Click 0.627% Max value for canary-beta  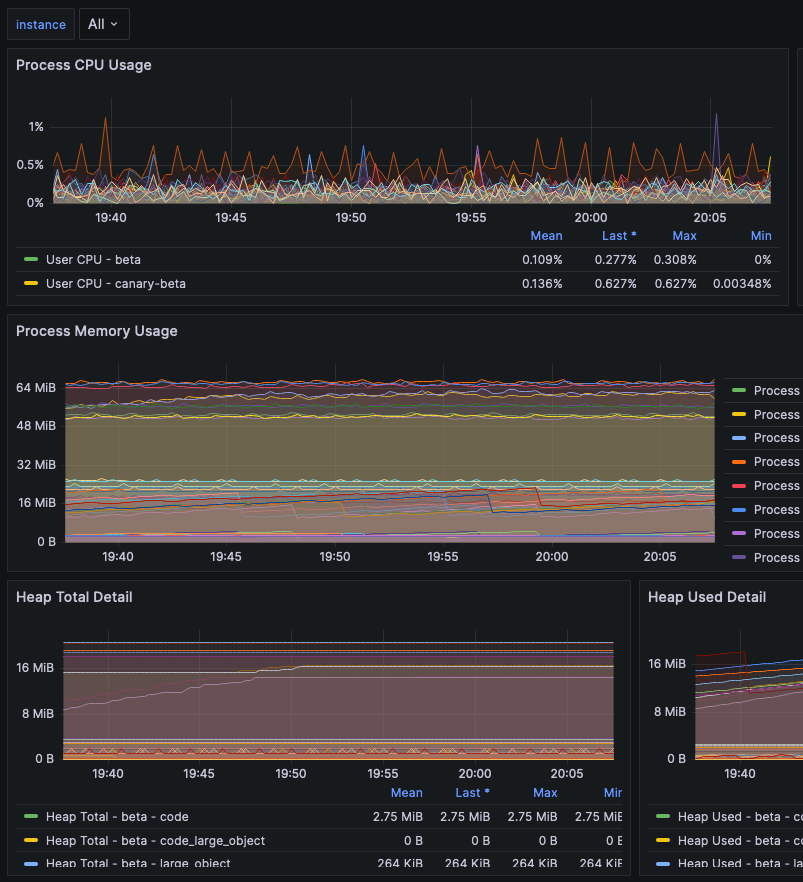[675, 284]
